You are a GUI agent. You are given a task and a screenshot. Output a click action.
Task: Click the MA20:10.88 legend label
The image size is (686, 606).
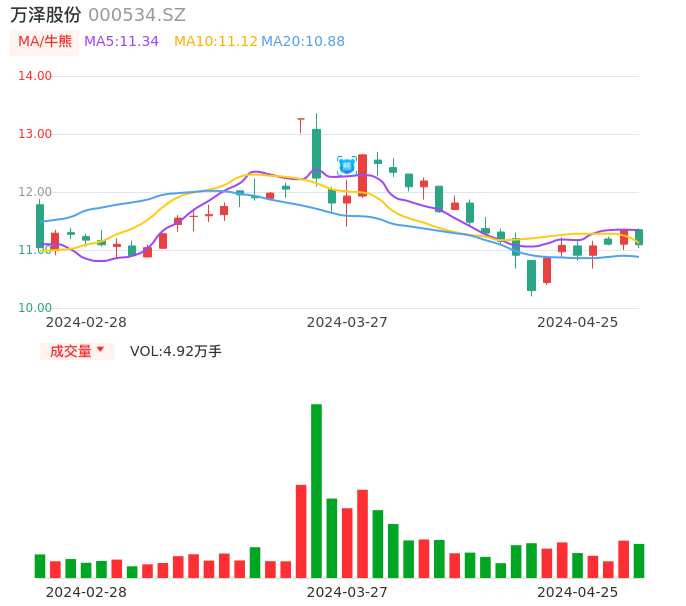point(303,42)
